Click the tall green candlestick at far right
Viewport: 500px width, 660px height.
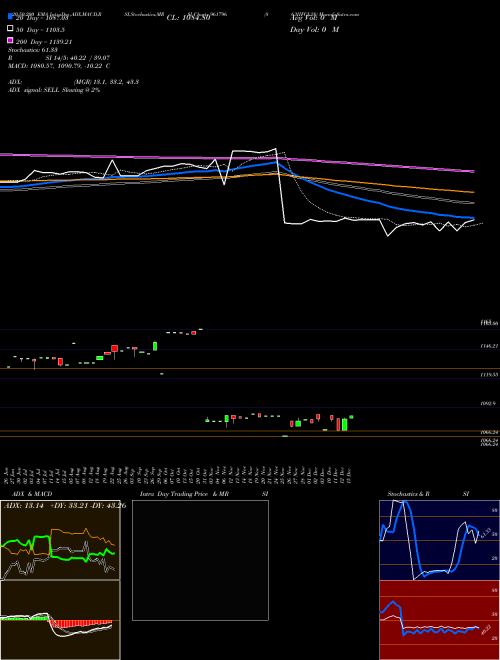[345, 424]
